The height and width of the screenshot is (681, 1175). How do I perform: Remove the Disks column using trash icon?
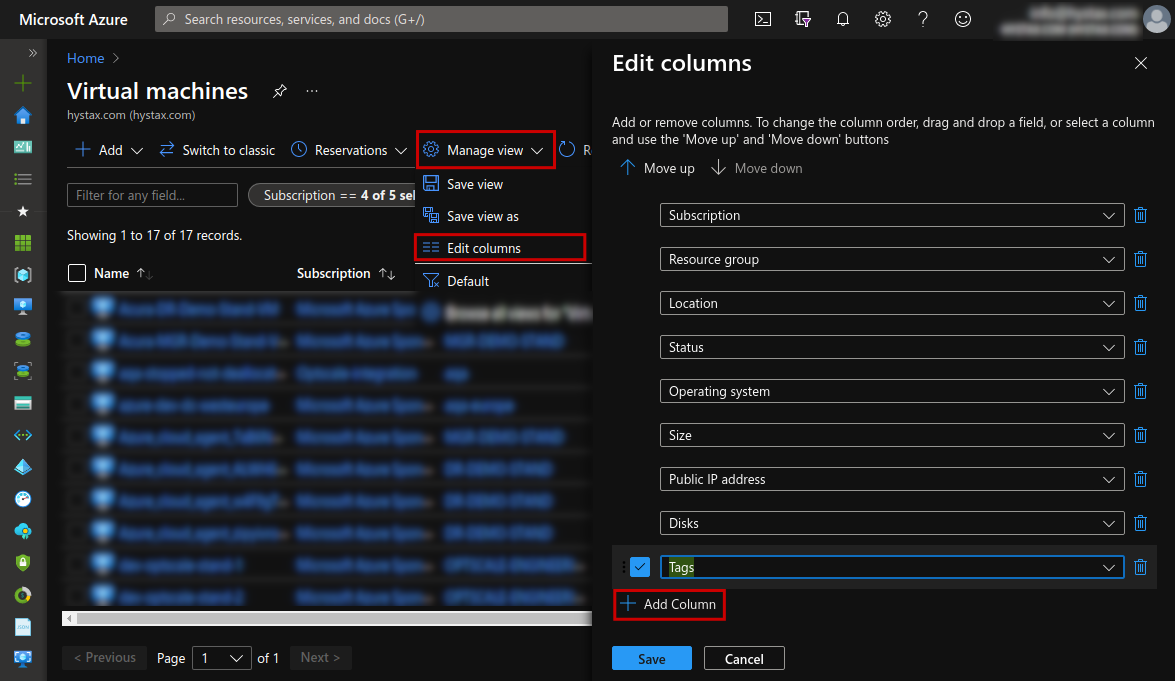pos(1141,524)
